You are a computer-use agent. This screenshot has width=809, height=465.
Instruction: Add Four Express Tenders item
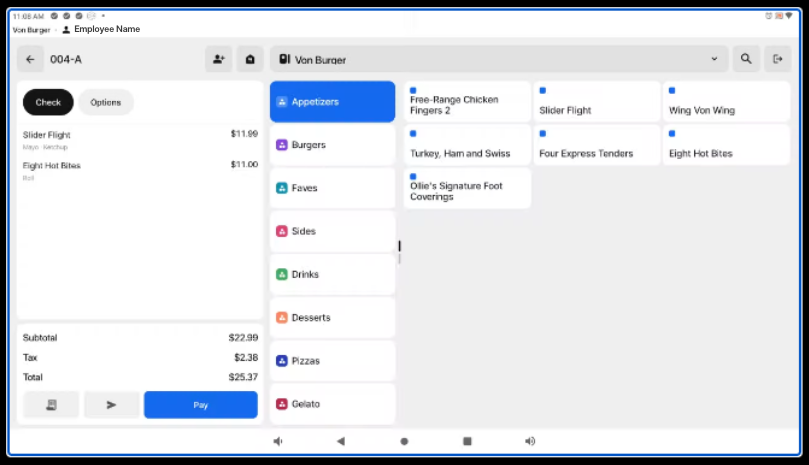(x=596, y=146)
